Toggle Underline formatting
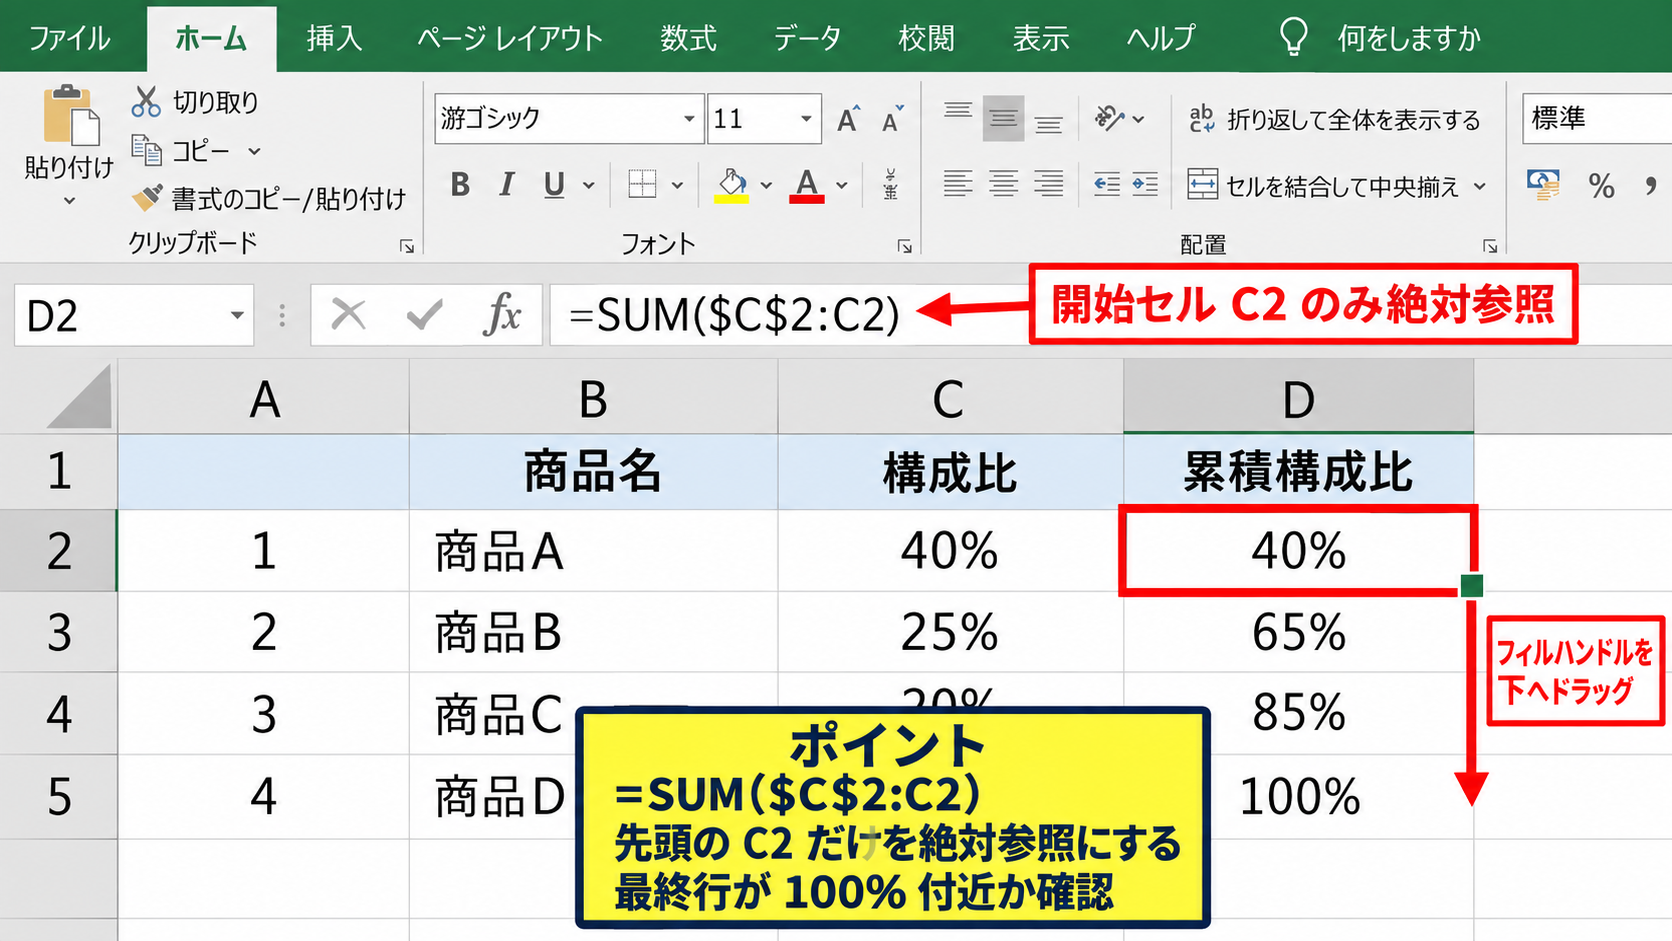The width and height of the screenshot is (1672, 941). point(554,184)
